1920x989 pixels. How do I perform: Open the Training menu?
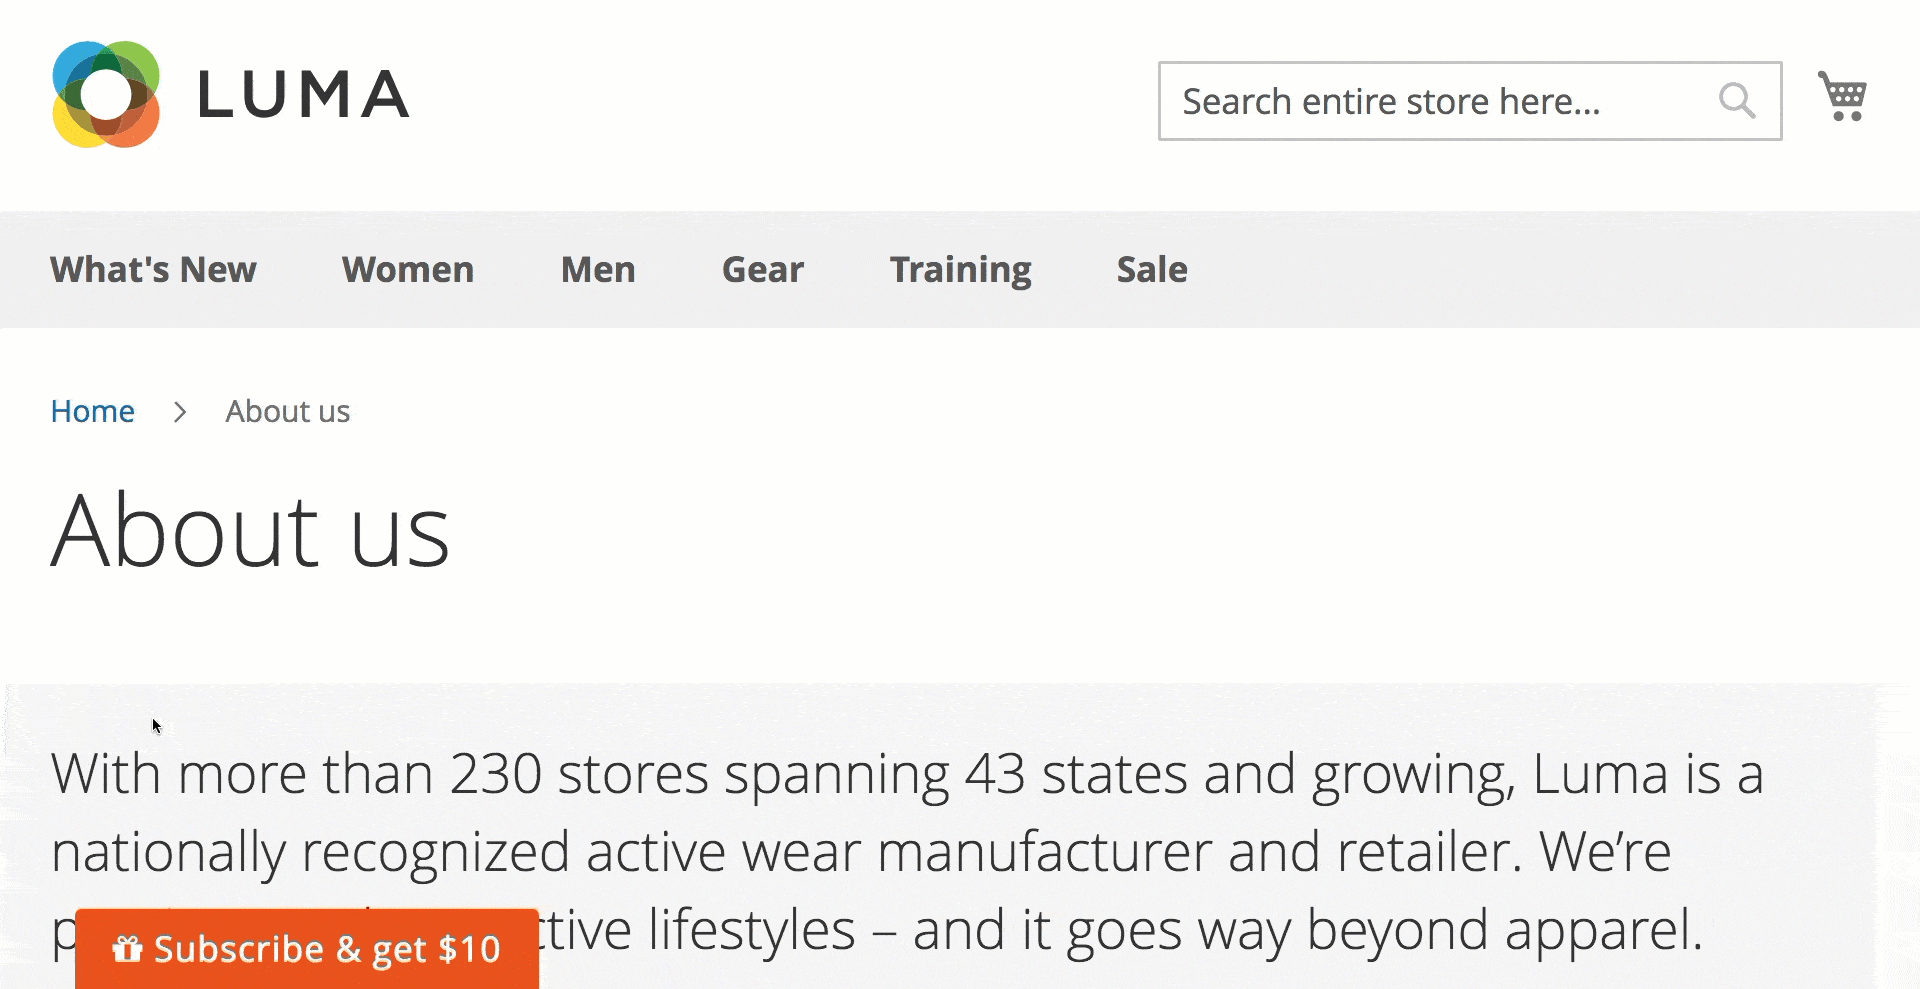(x=961, y=269)
